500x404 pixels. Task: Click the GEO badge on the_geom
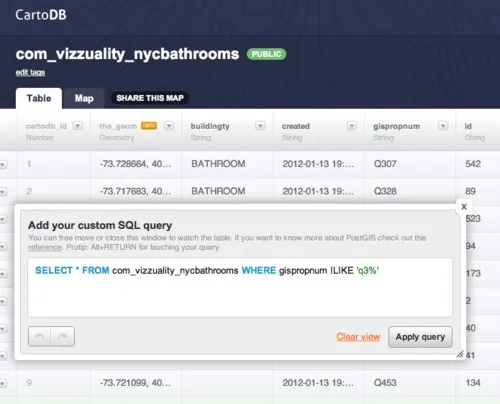tap(149, 126)
